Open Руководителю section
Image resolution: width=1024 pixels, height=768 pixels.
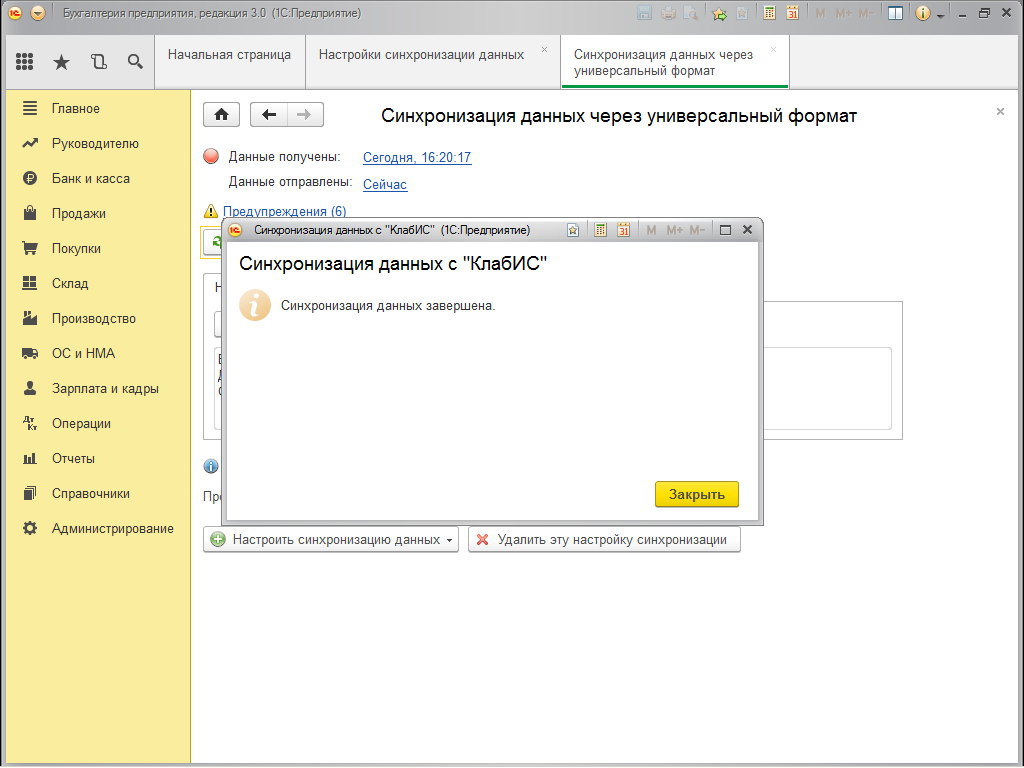point(98,144)
